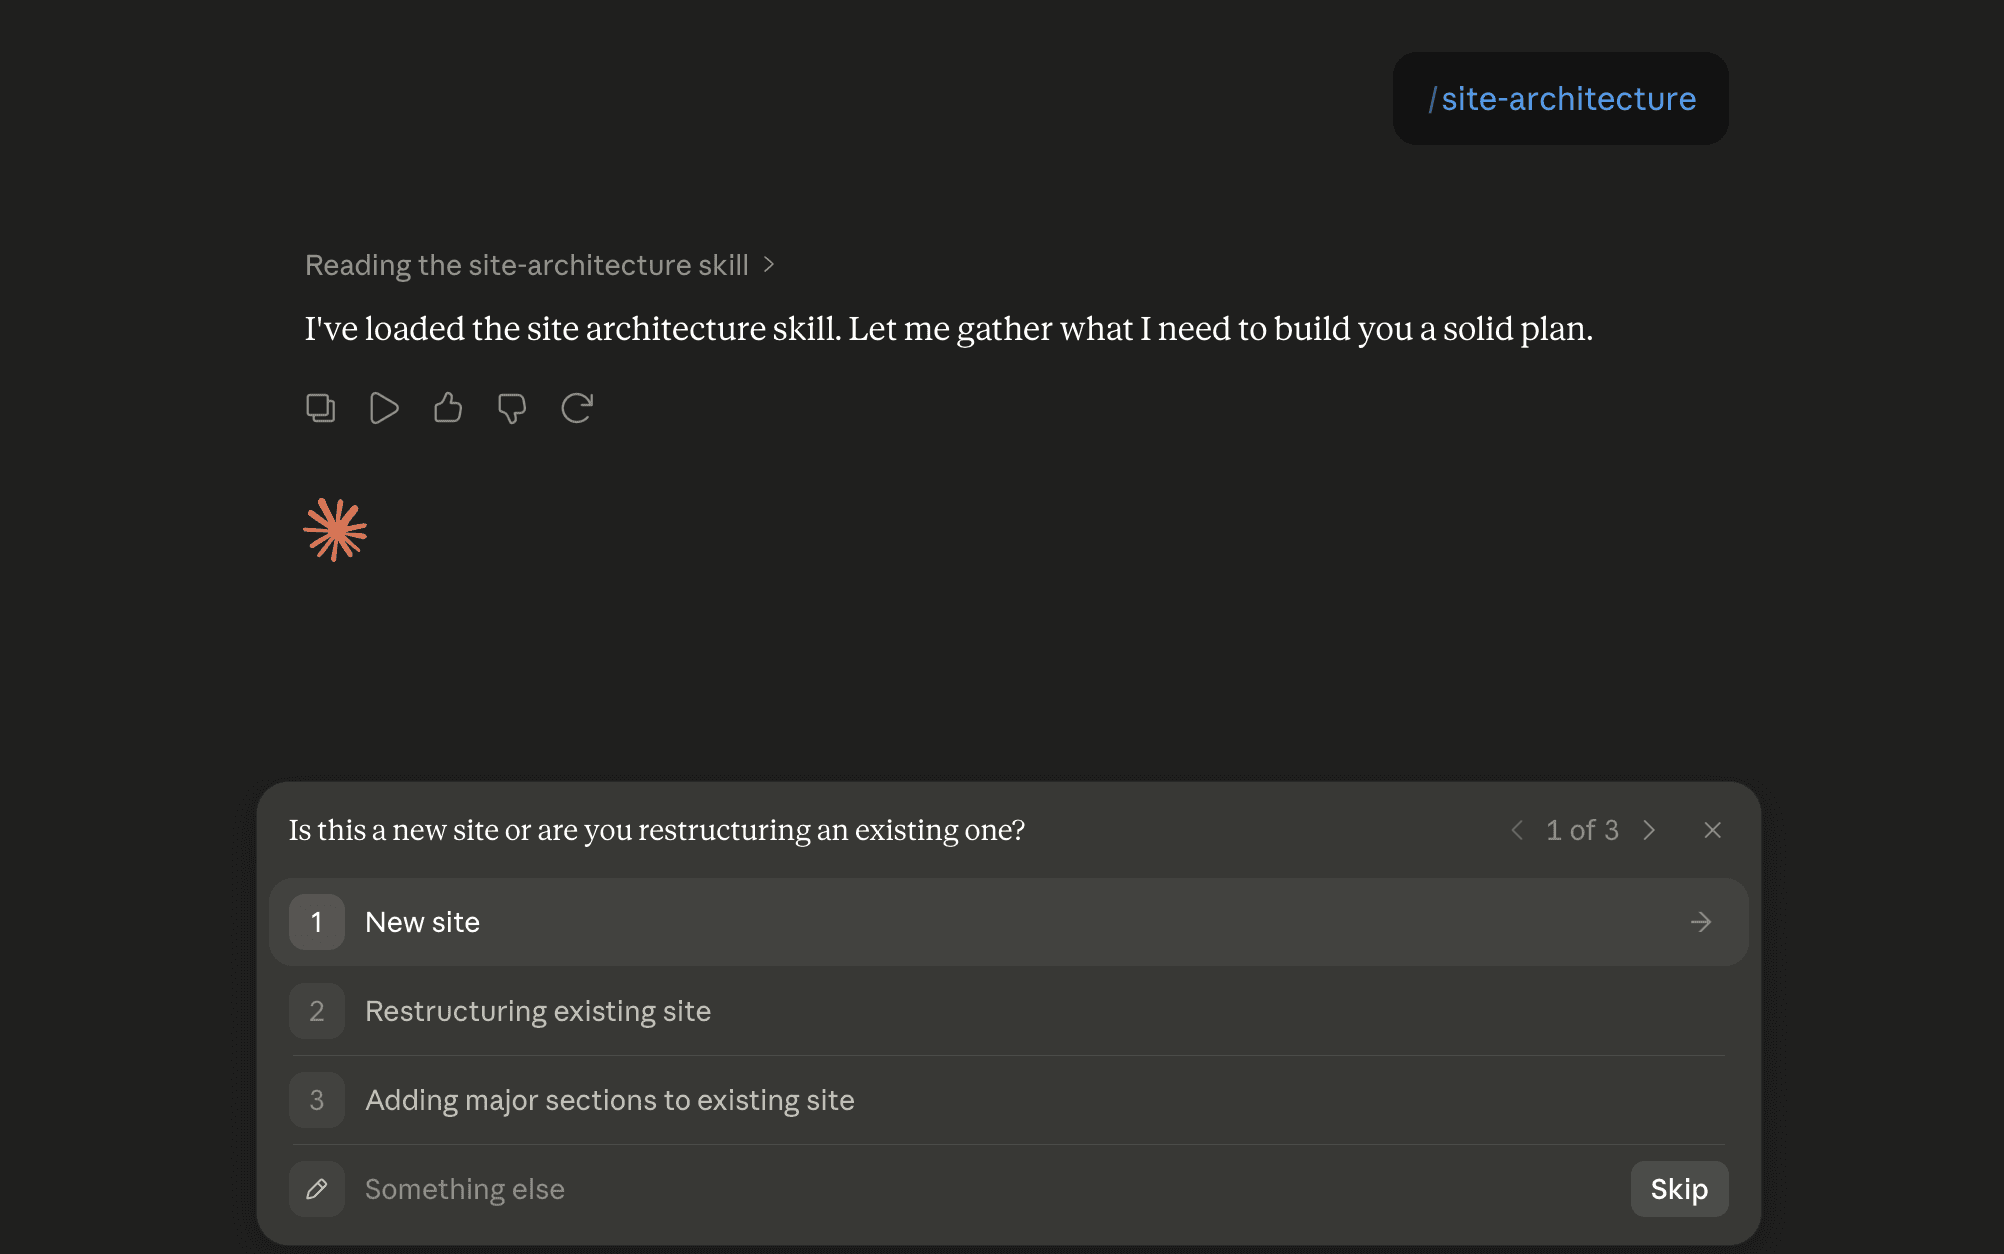
Task: Go to previous question arrow
Action: [1517, 830]
